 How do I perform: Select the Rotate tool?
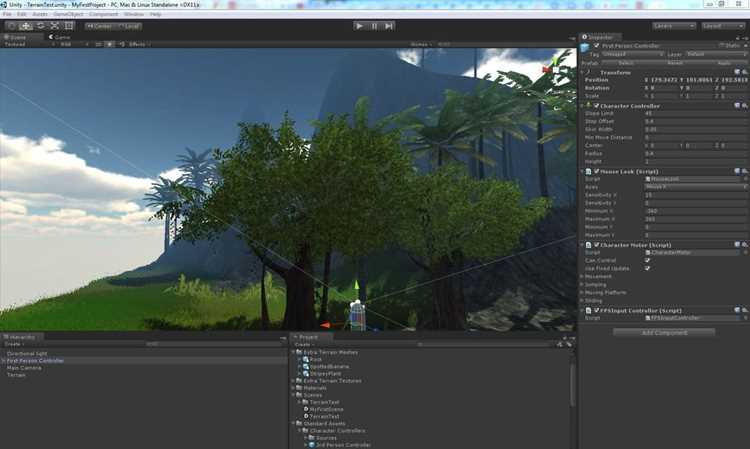point(40,26)
